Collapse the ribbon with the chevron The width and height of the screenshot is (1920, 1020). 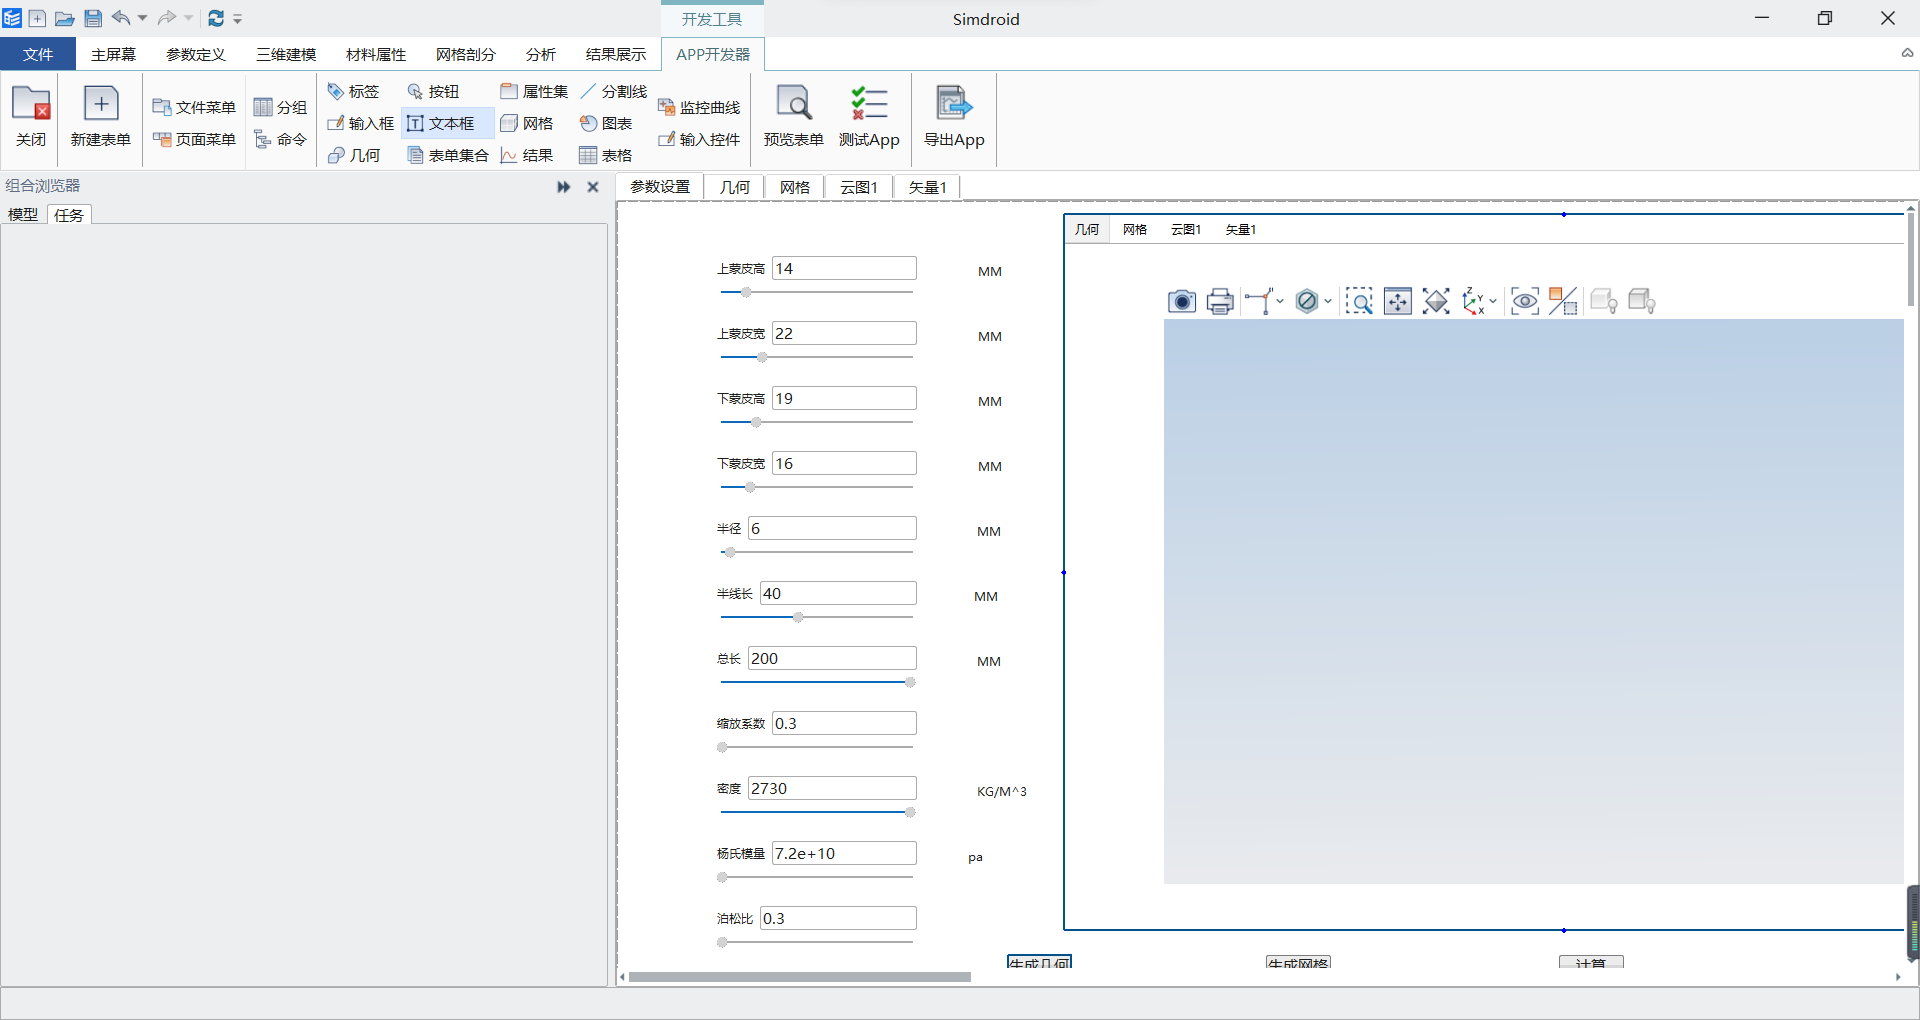click(x=1907, y=54)
